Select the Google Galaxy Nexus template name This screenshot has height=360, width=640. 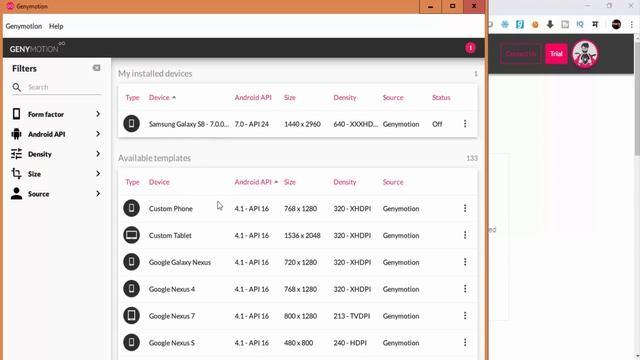pos(180,262)
